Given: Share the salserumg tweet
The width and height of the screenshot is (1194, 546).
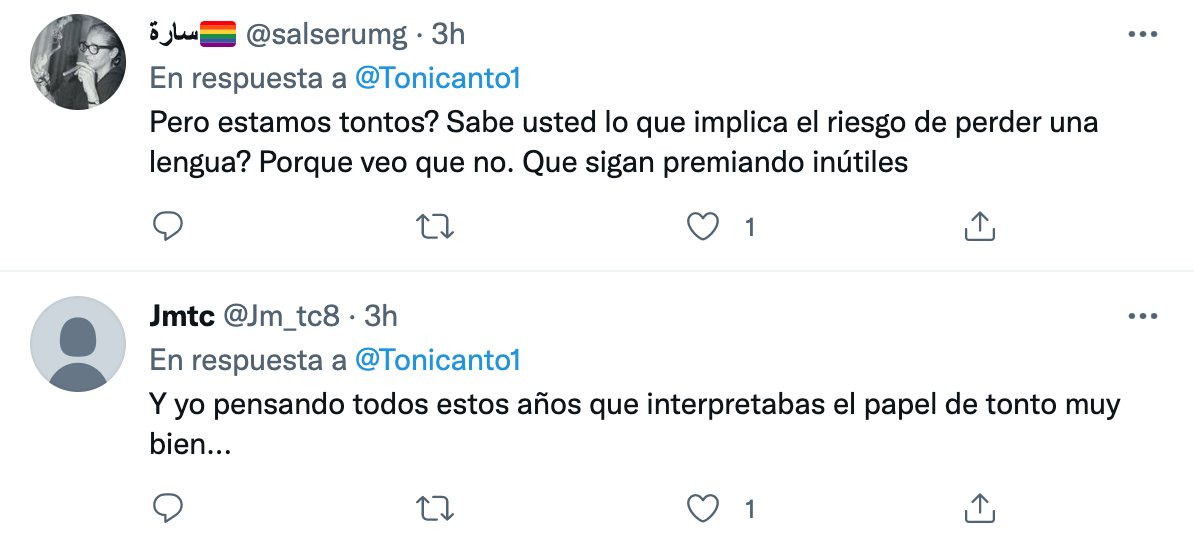Looking at the screenshot, I should click(980, 228).
